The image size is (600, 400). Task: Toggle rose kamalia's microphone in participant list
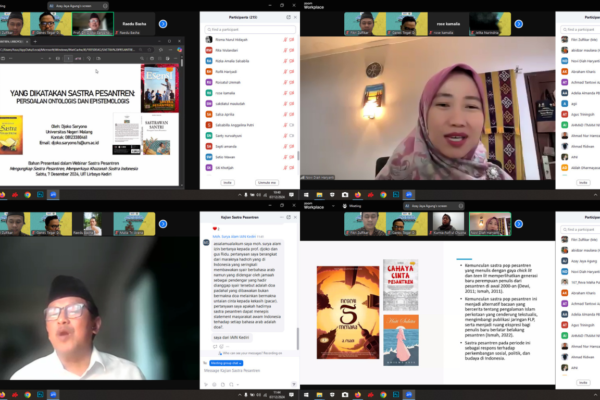(x=285, y=93)
